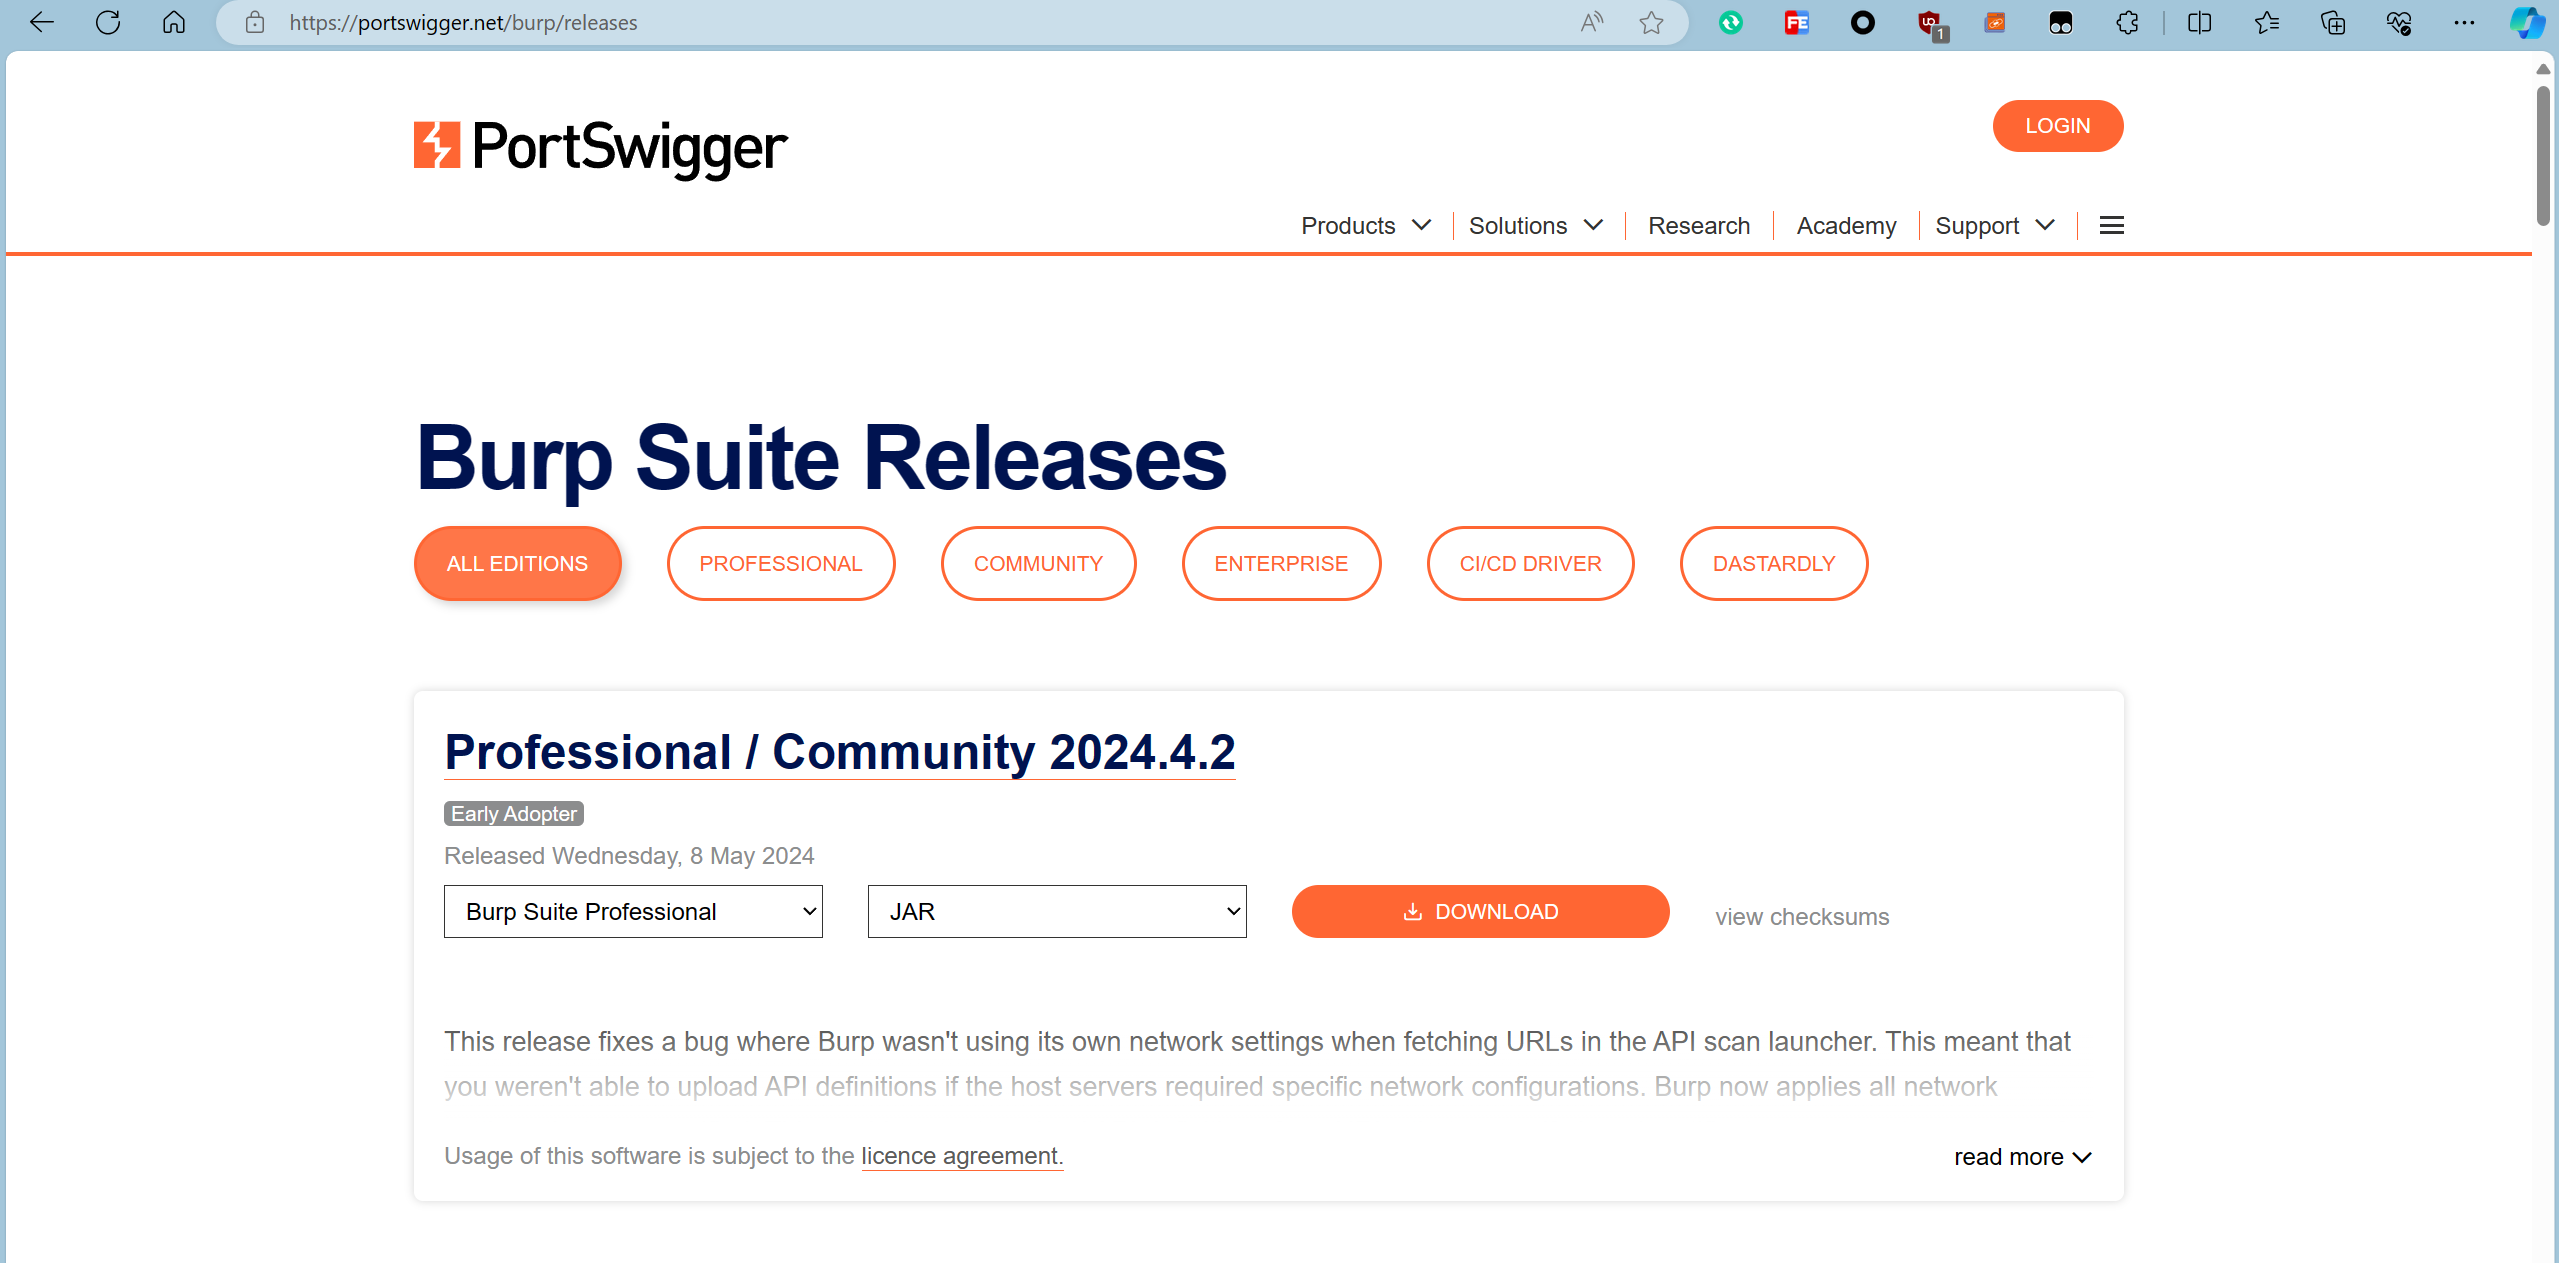The image size is (2559, 1263).
Task: Refresh the page with reload icon
Action: 108,22
